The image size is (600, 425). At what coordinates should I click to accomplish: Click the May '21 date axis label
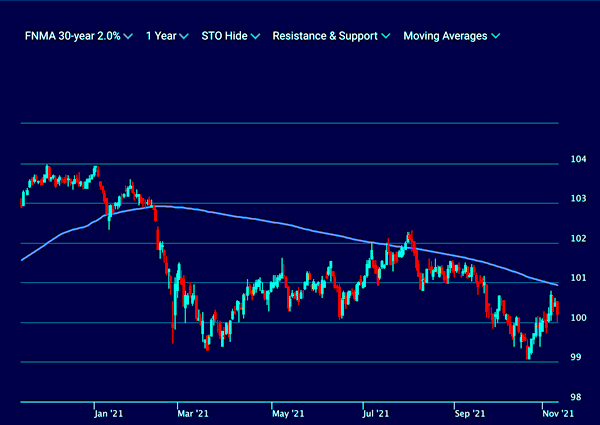click(x=286, y=412)
